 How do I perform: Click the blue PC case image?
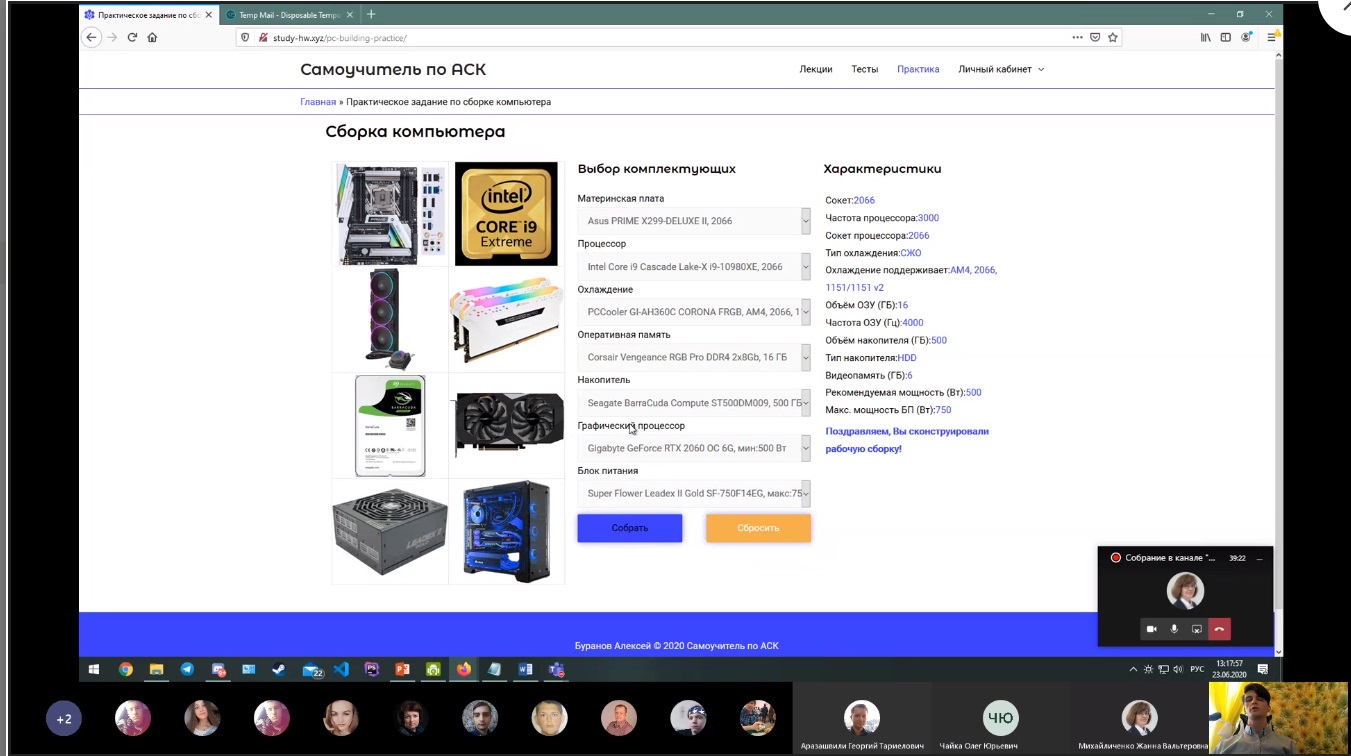coord(507,531)
